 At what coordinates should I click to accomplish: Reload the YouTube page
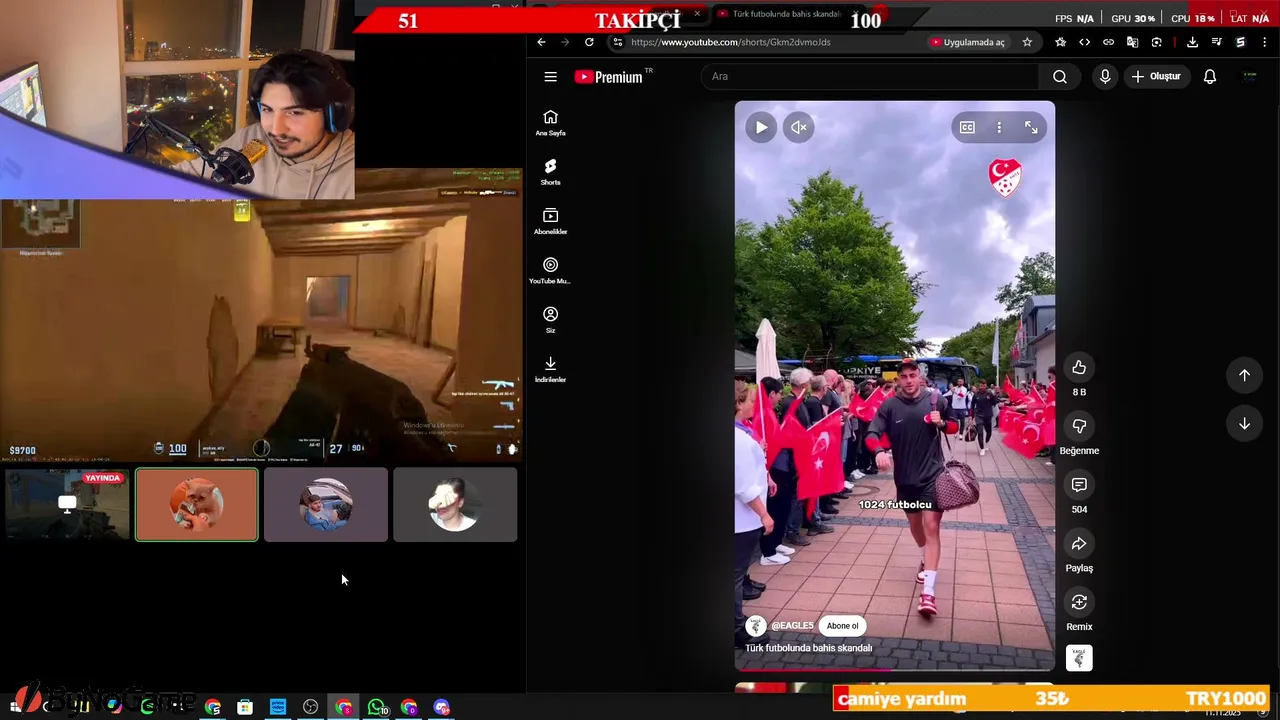tap(589, 42)
